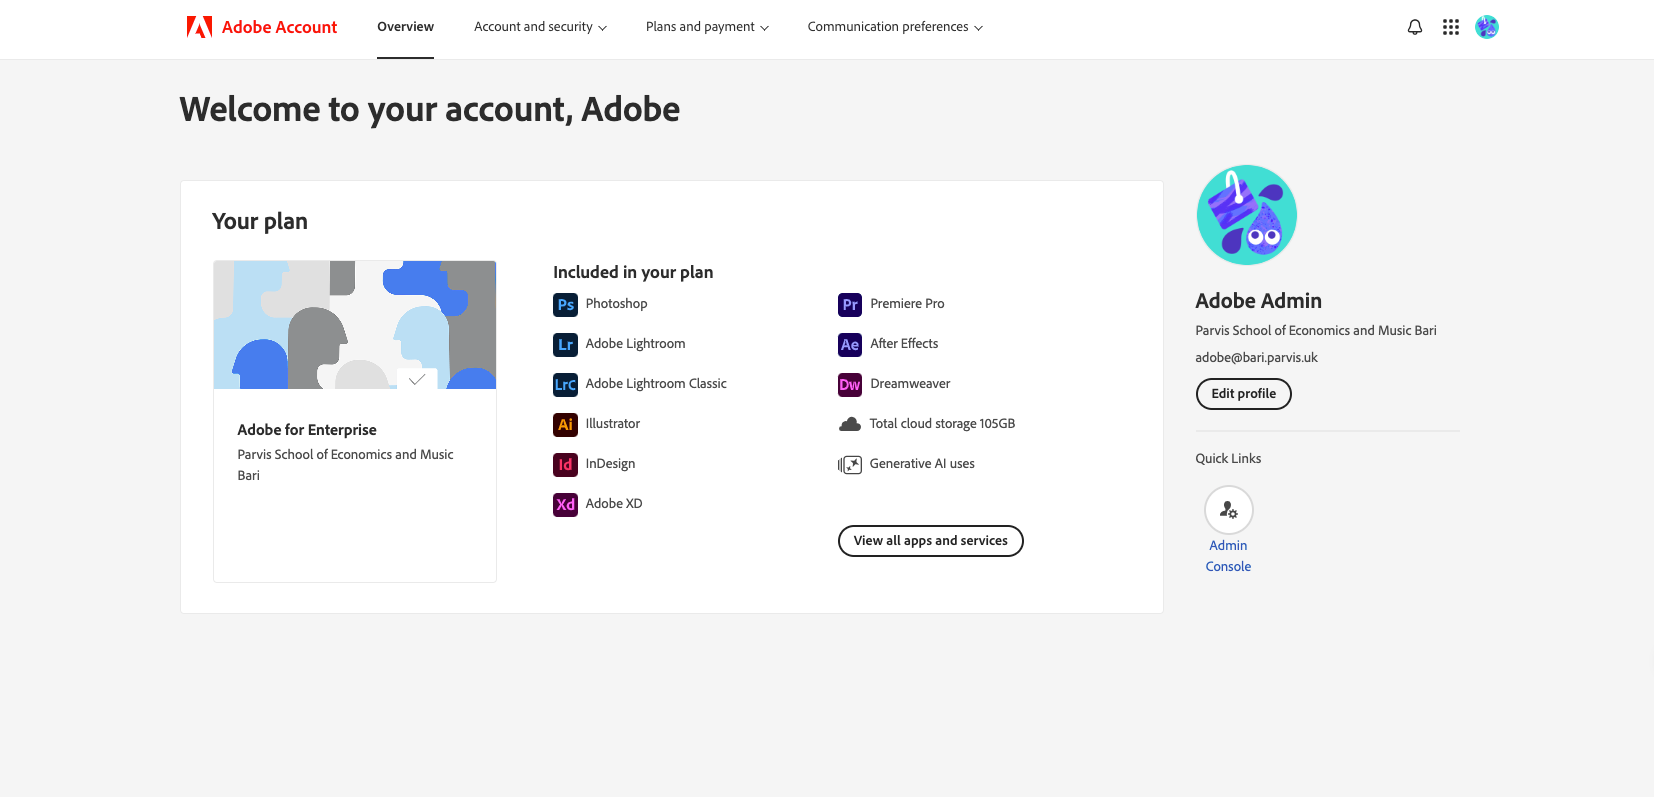Screen dimensions: 1654x797
Task: Click the Edit profile button
Action: point(1244,394)
